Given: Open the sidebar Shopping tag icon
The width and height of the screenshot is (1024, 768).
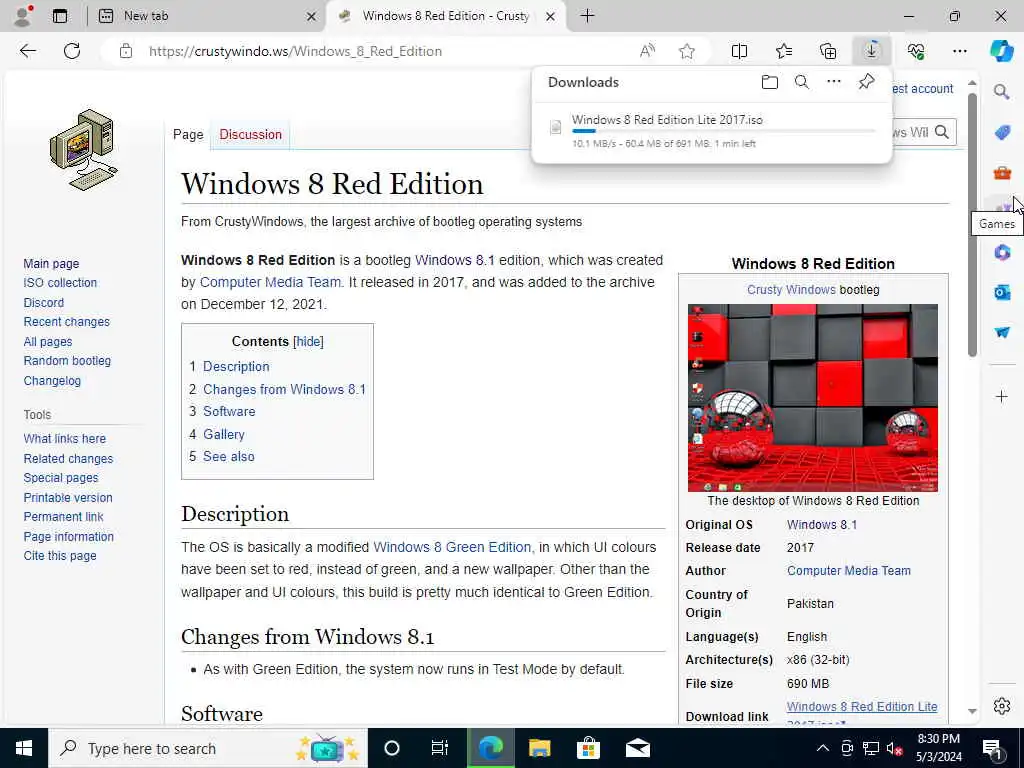Looking at the screenshot, I should pos(1002,133).
